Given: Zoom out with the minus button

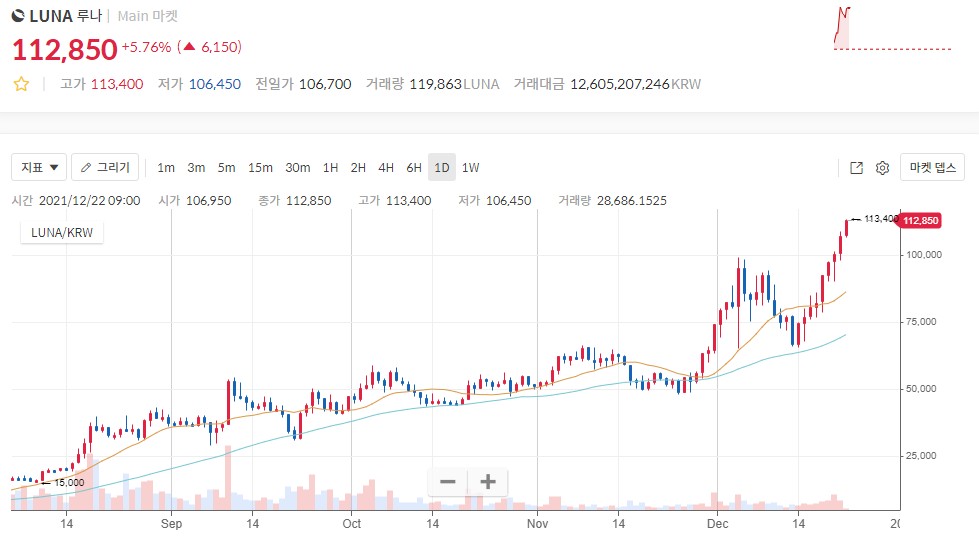Looking at the screenshot, I should 448,482.
